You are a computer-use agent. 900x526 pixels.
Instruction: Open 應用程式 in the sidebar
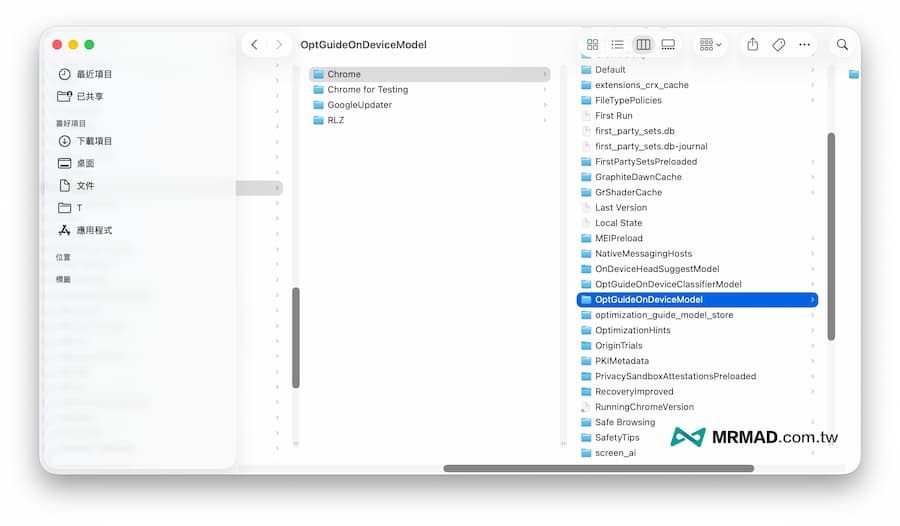point(85,230)
